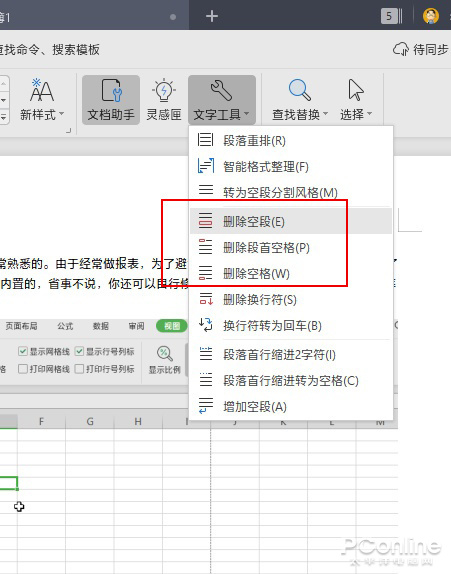Image resolution: width=451 pixels, height=574 pixels.
Task: Toggle 显示行号列标 checkbox
Action: (79, 351)
